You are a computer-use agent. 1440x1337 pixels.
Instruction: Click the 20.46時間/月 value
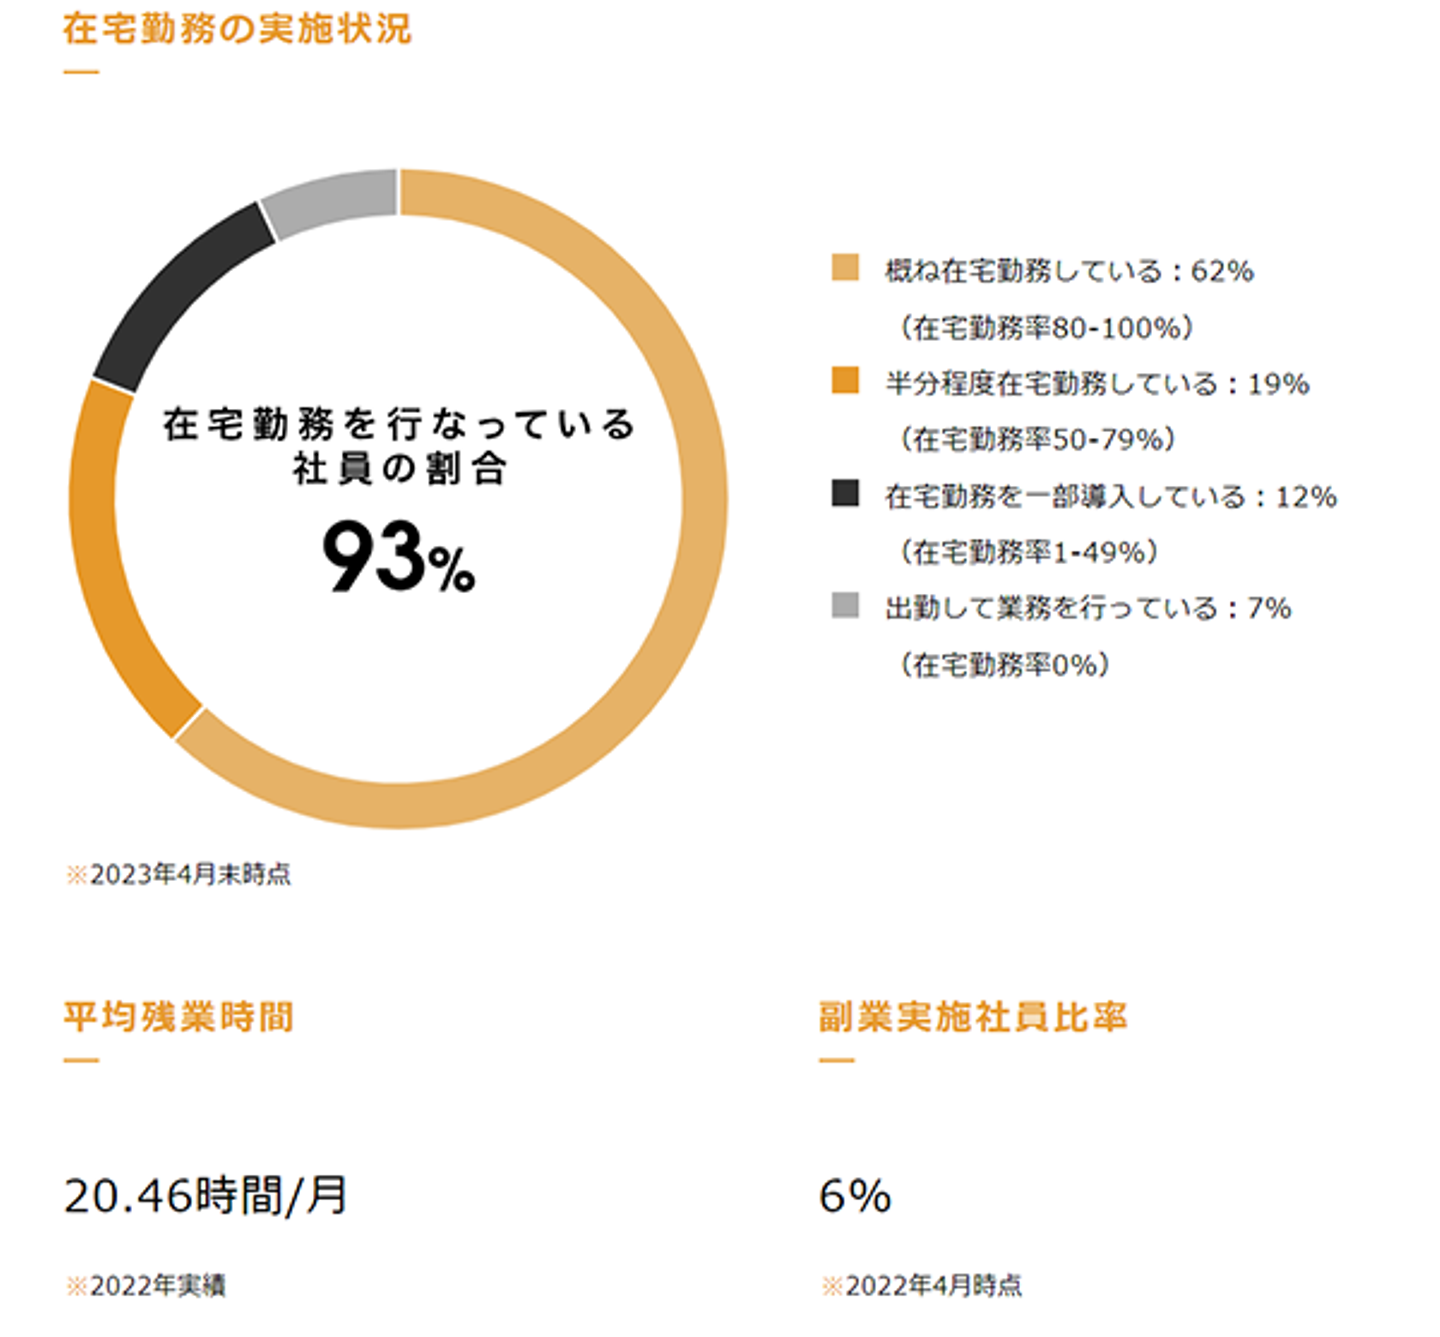206,1195
